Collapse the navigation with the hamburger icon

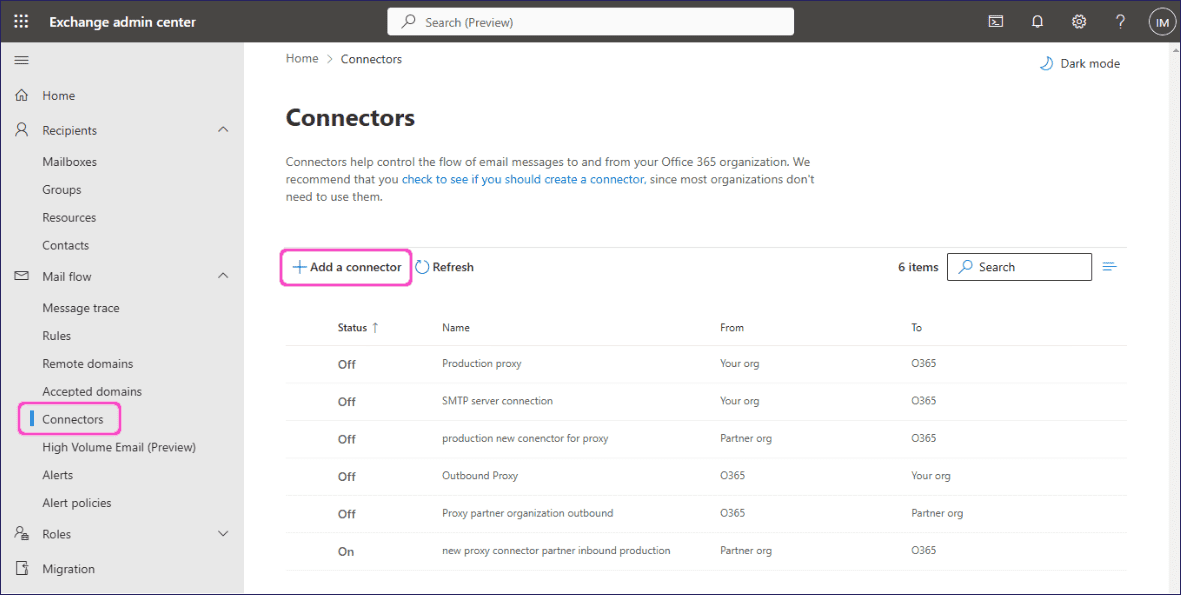pos(21,59)
